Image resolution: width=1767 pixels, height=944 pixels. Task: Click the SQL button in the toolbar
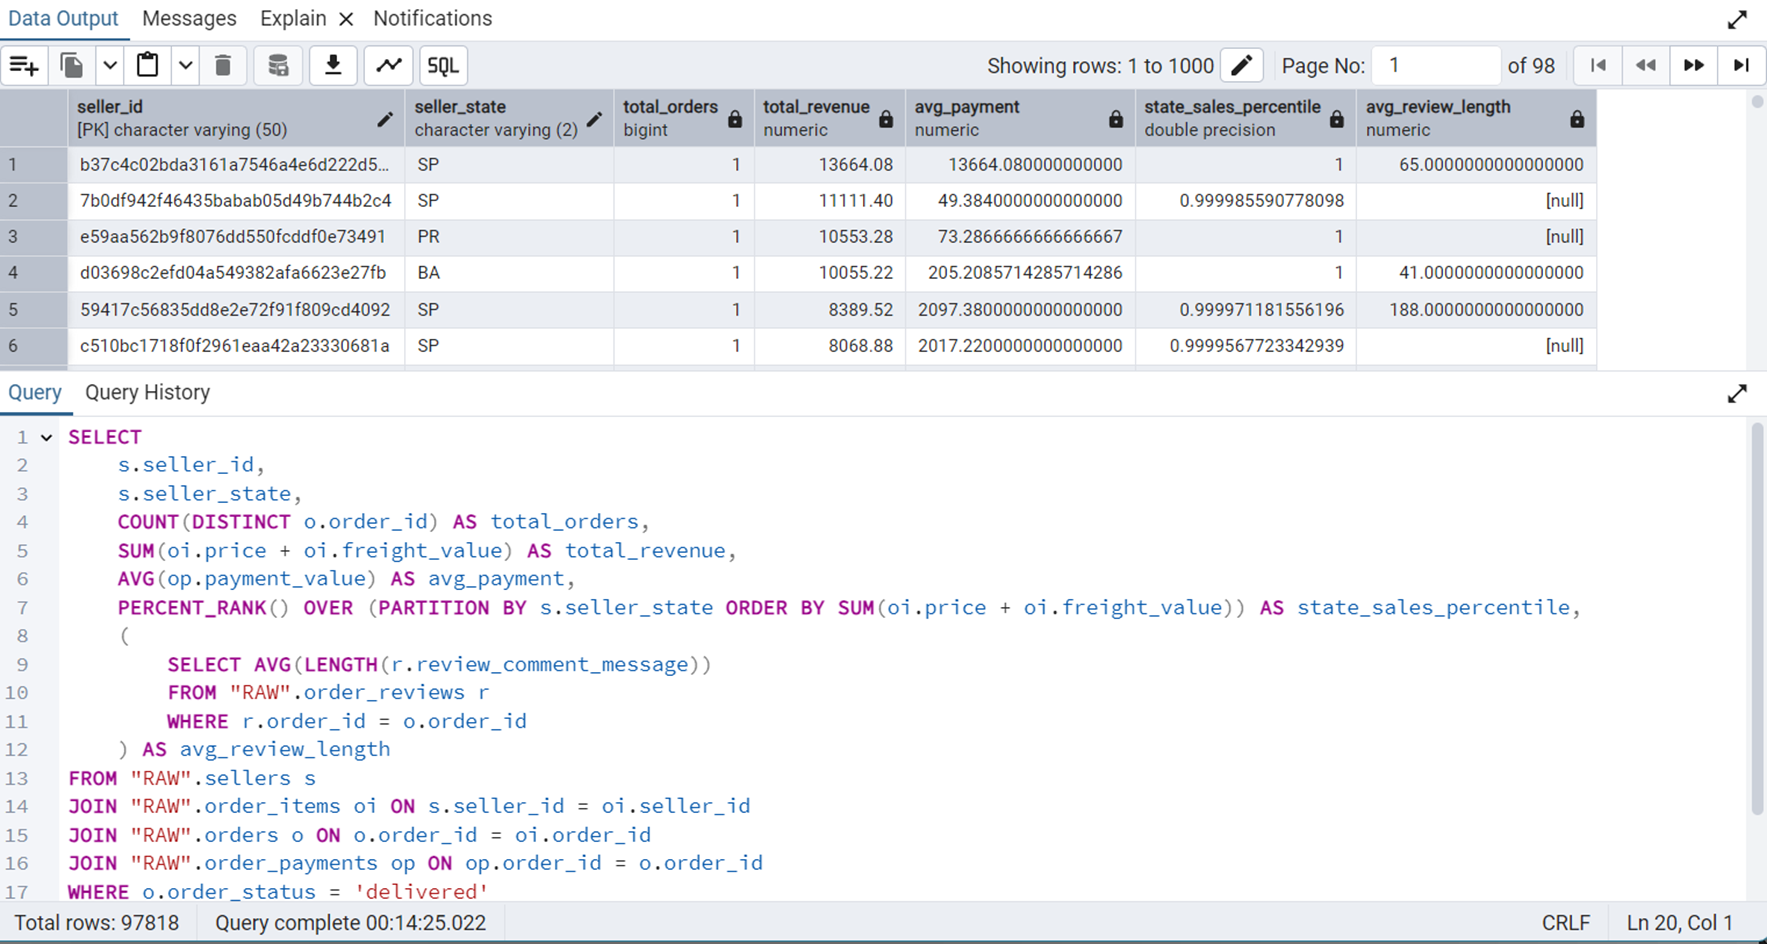point(443,66)
